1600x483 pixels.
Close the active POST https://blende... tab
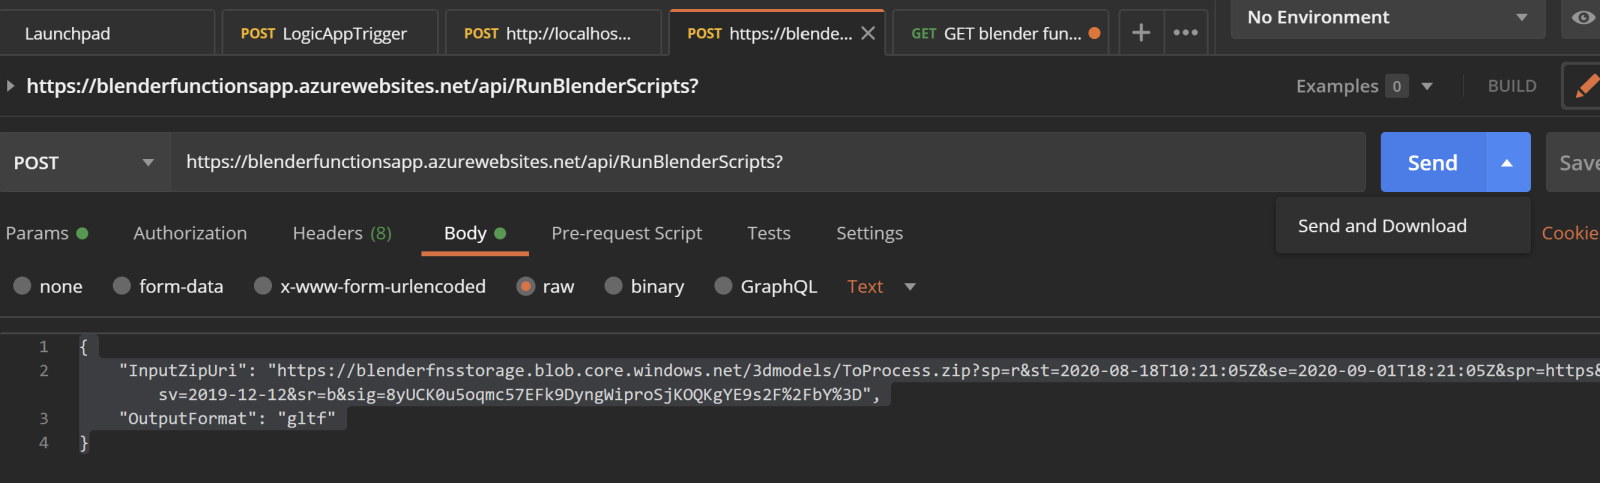click(868, 33)
